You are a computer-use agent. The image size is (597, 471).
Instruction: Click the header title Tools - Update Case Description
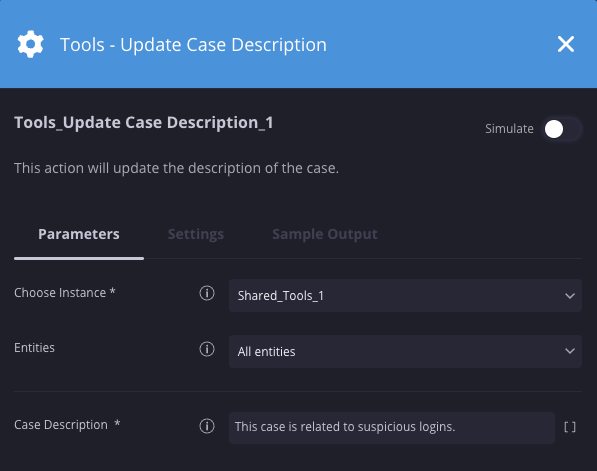click(x=193, y=45)
